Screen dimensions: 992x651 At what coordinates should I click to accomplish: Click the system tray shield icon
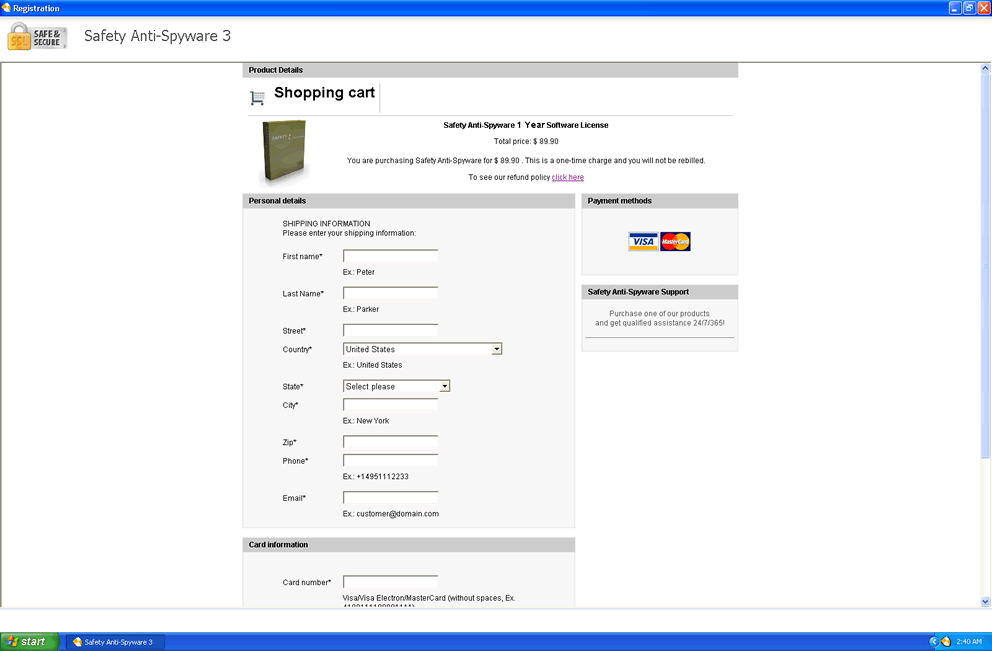(x=945, y=642)
